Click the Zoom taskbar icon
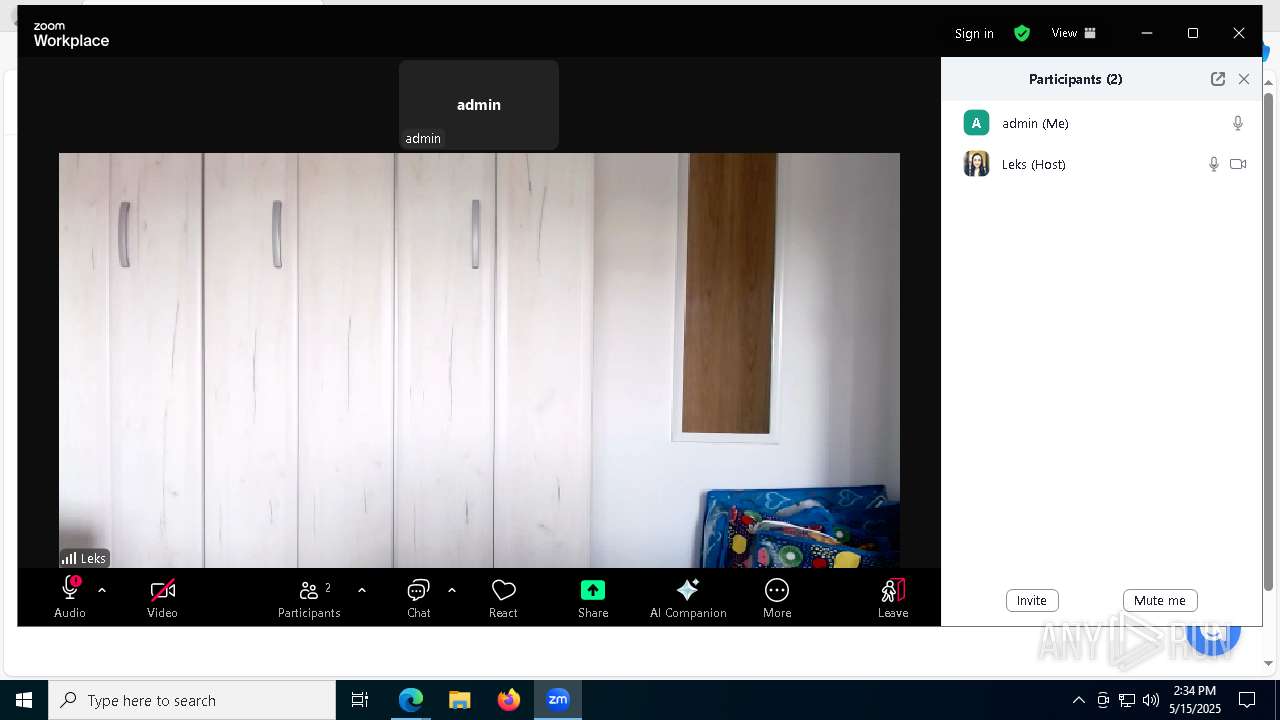 (558, 700)
